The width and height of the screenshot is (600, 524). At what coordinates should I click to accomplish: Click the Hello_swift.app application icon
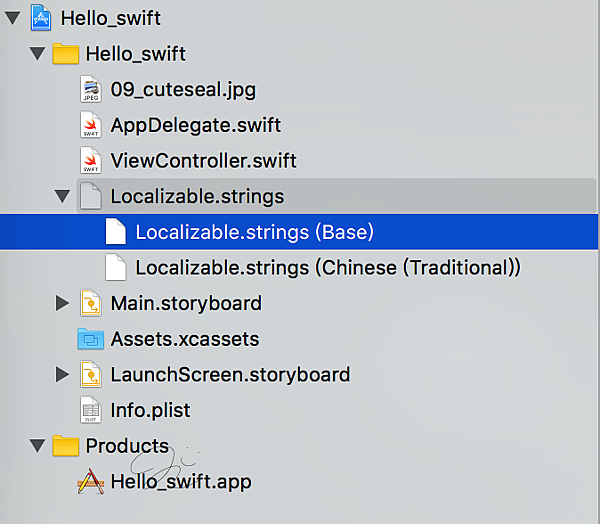point(90,482)
